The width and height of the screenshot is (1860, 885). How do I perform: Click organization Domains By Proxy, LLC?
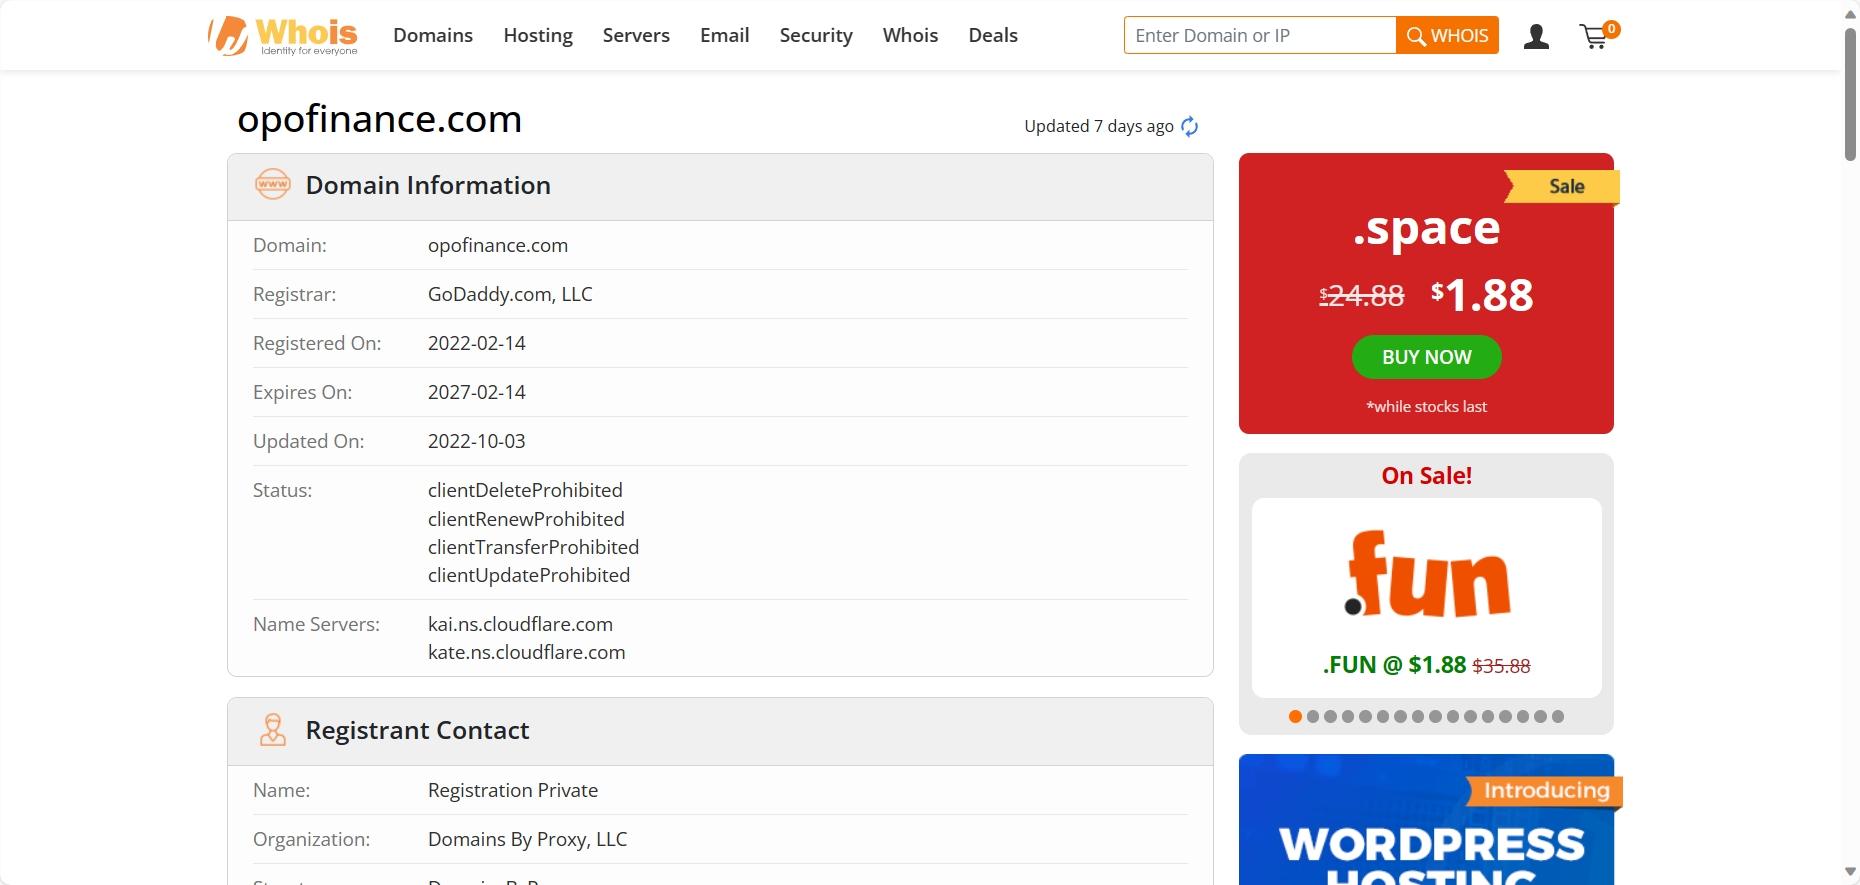pyautogui.click(x=528, y=839)
